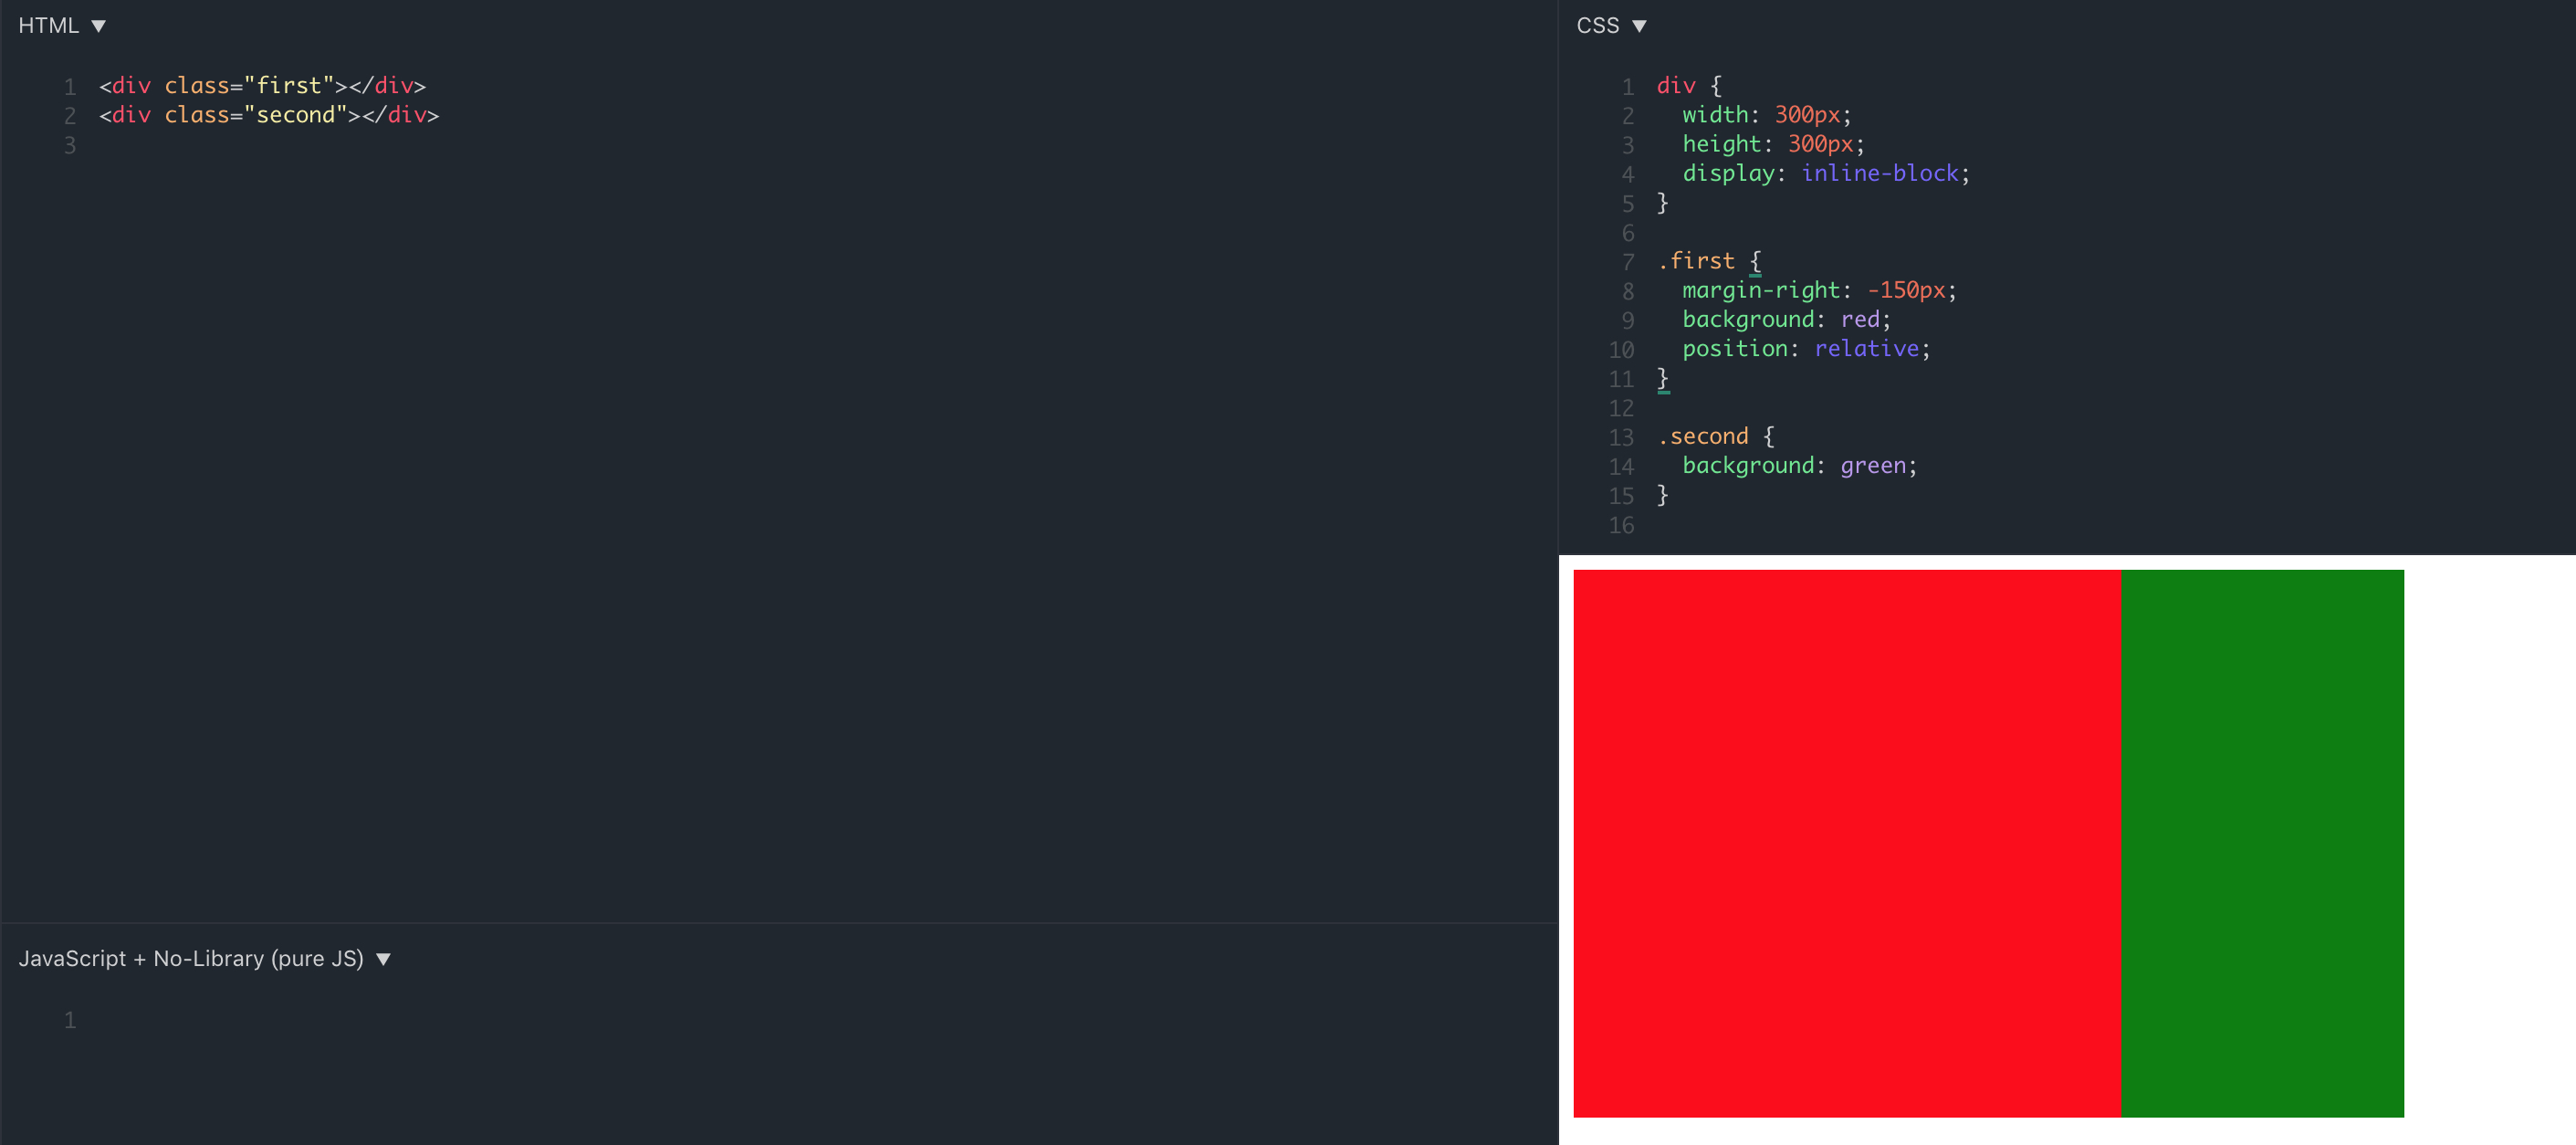Click the CSS gutter line number 16

click(x=1621, y=525)
